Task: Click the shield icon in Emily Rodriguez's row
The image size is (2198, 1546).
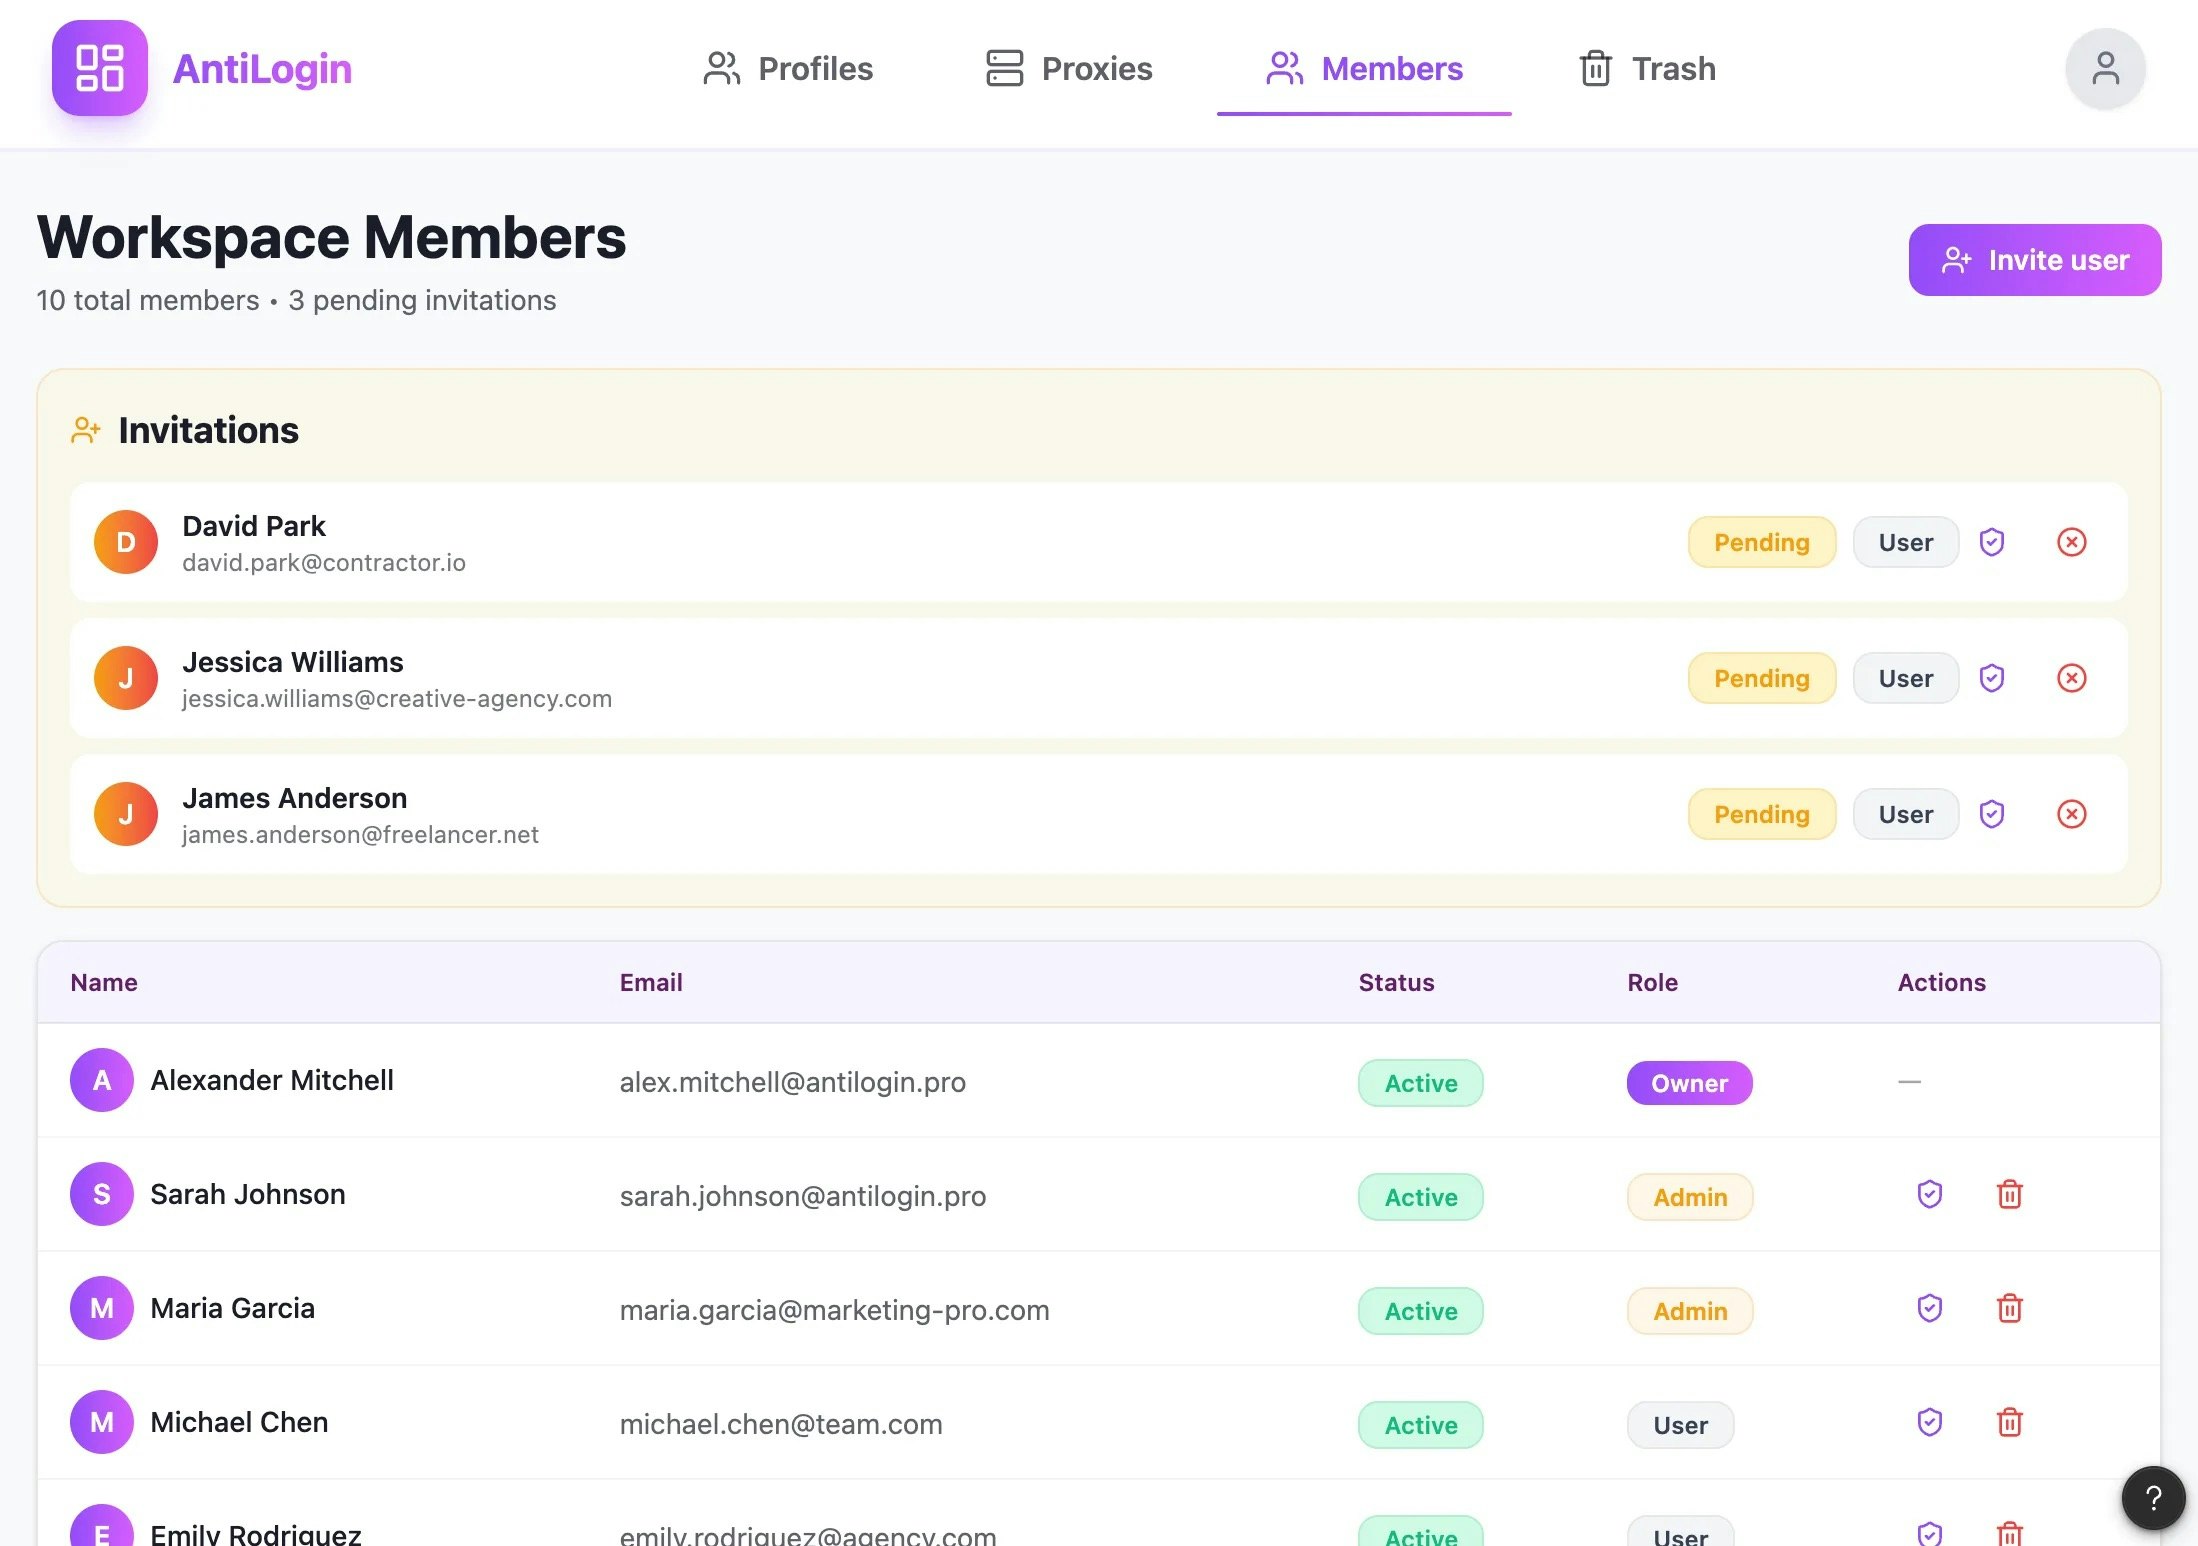Action: [x=1929, y=1533]
